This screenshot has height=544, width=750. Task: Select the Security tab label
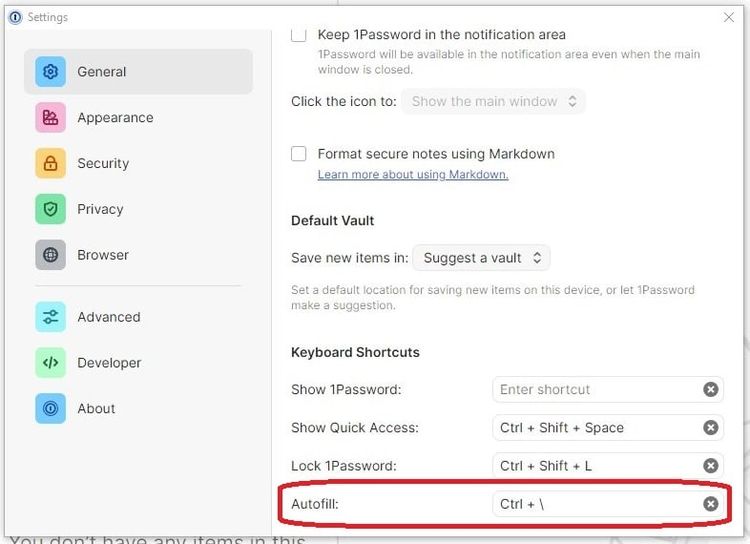click(103, 163)
